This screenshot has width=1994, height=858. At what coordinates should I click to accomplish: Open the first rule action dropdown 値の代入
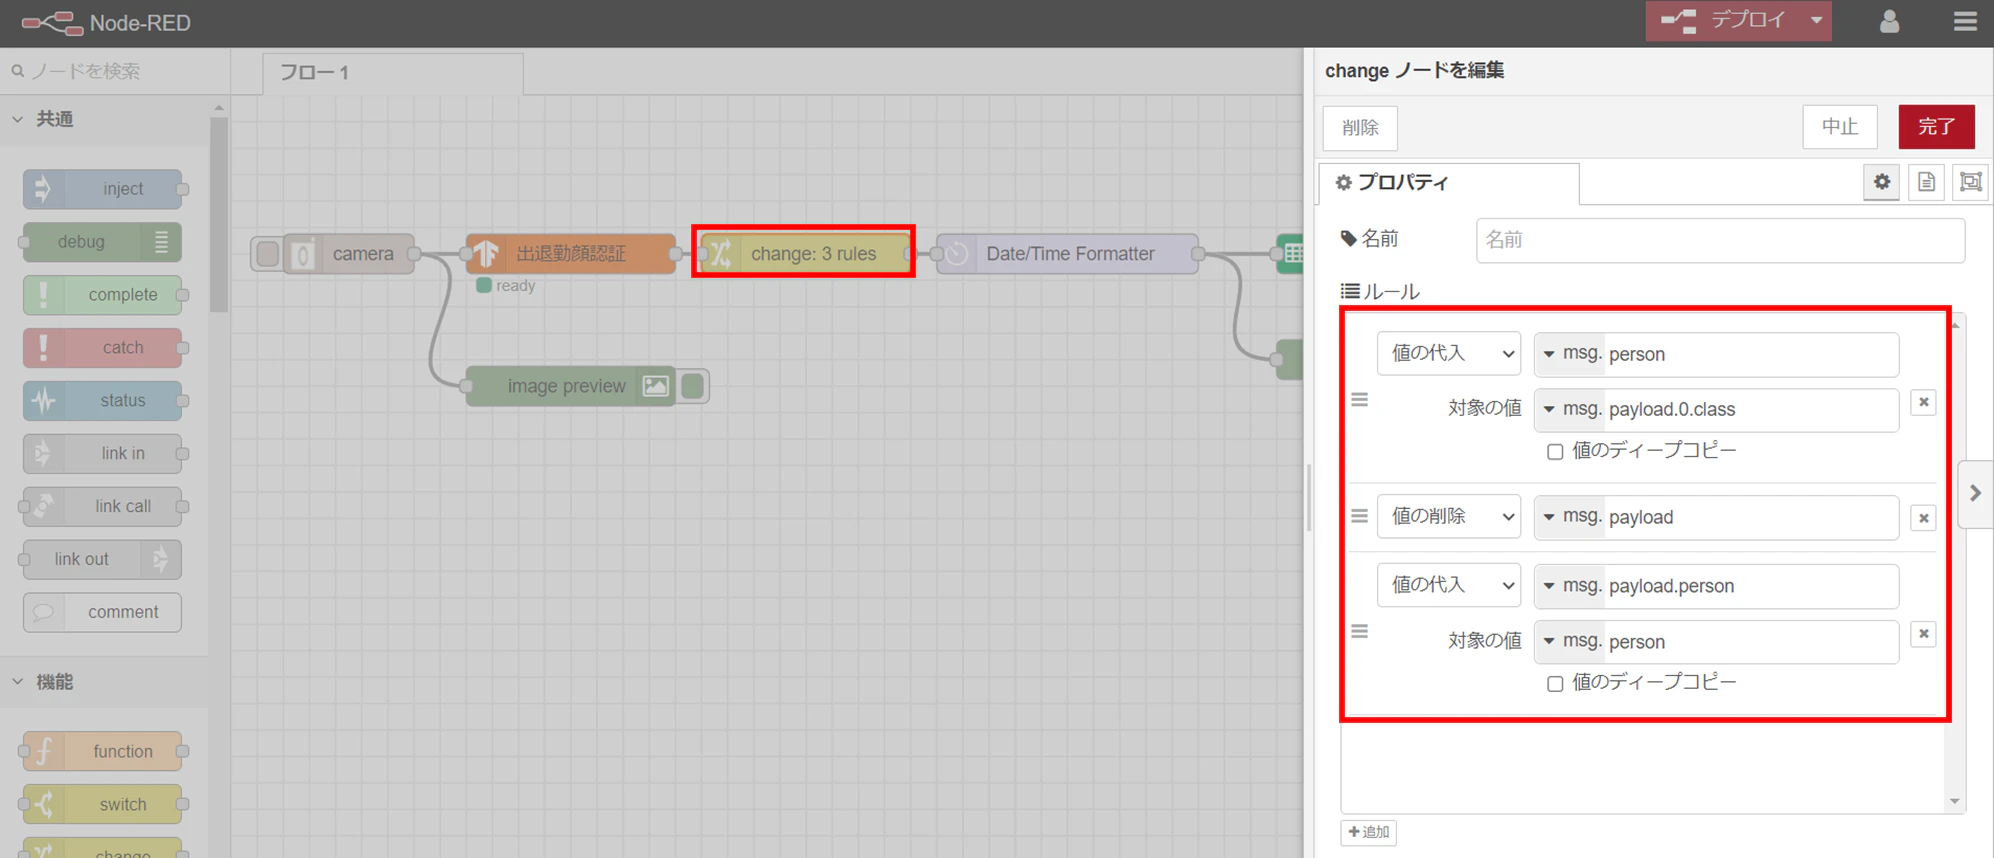click(1448, 353)
